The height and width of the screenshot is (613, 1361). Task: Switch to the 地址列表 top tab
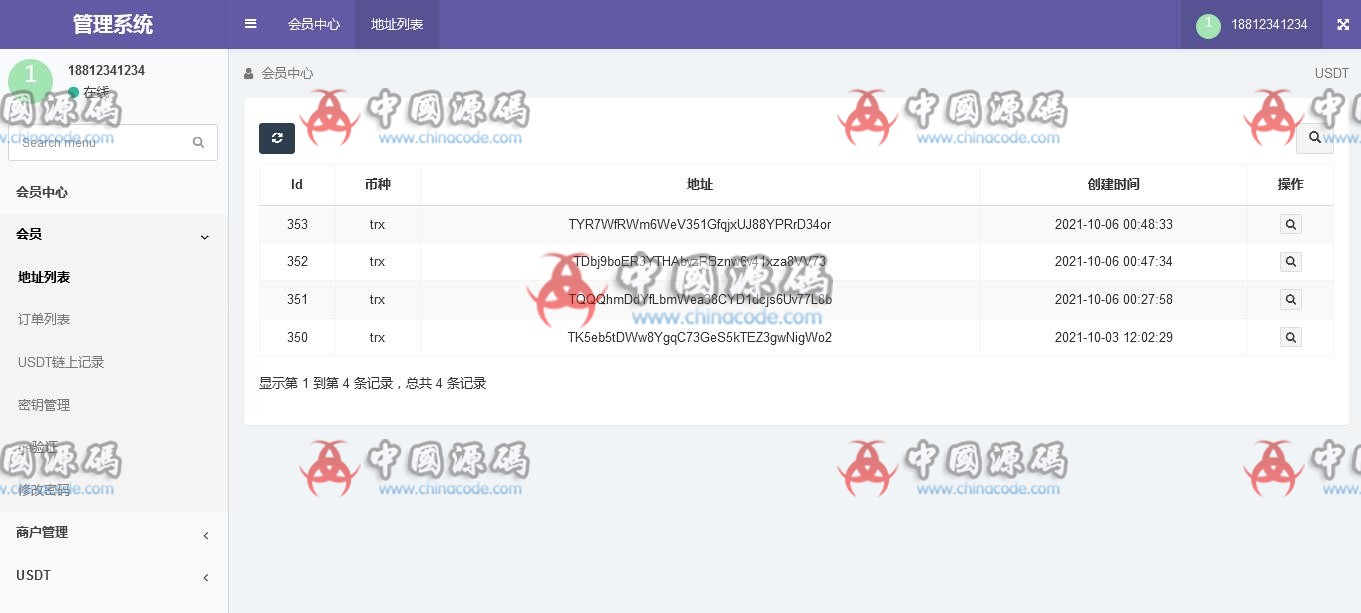(x=397, y=24)
